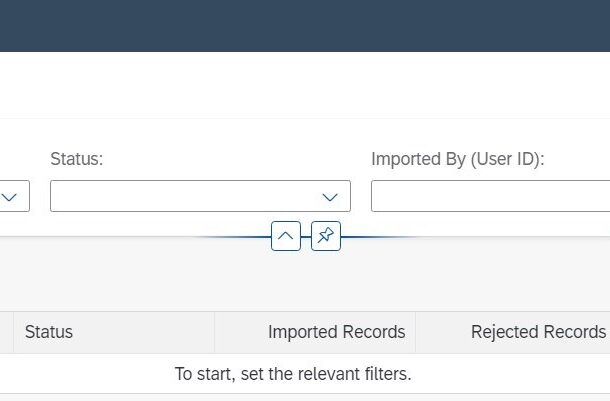Collapse the filter header using chevron-up button
This screenshot has height=401, width=610.
[286, 236]
